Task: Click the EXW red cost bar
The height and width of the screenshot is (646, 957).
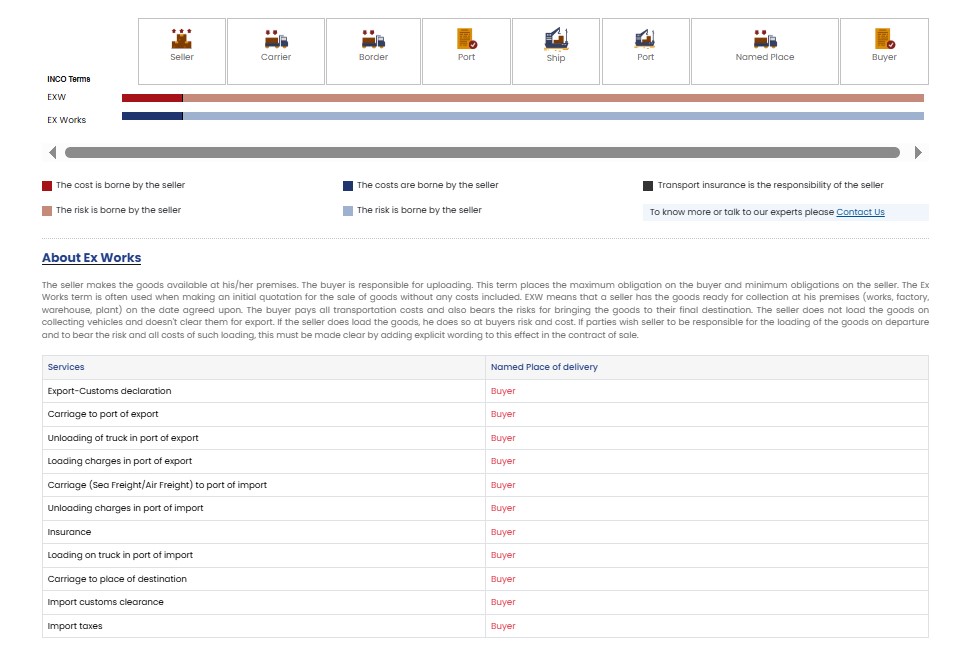Action: 152,98
